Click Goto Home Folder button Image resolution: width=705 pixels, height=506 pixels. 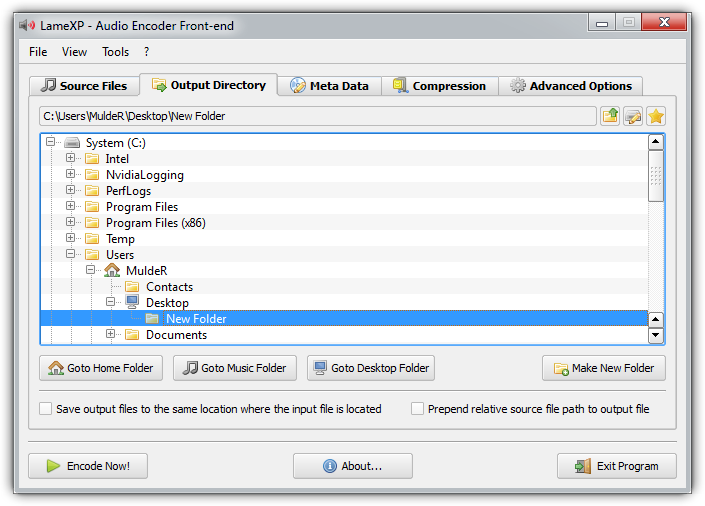point(101,368)
